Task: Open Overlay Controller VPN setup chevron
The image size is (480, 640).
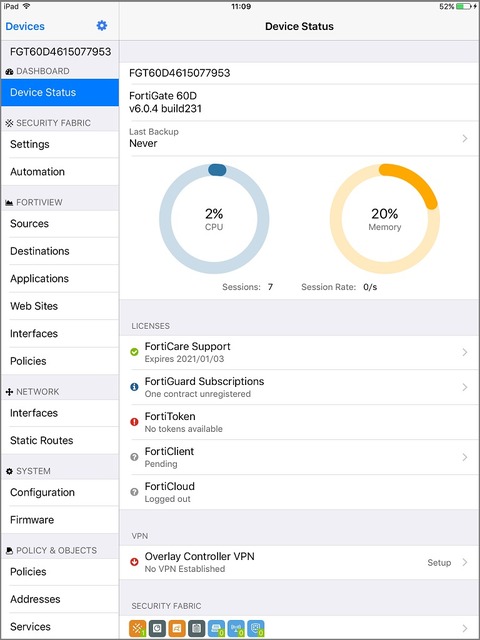Action: pyautogui.click(x=465, y=562)
